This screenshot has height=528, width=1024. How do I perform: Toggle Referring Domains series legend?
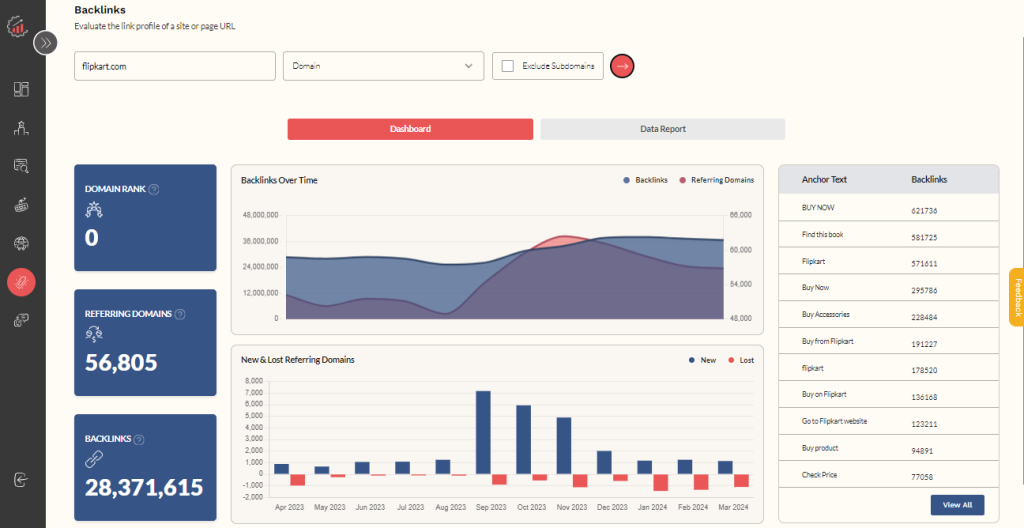coord(716,180)
